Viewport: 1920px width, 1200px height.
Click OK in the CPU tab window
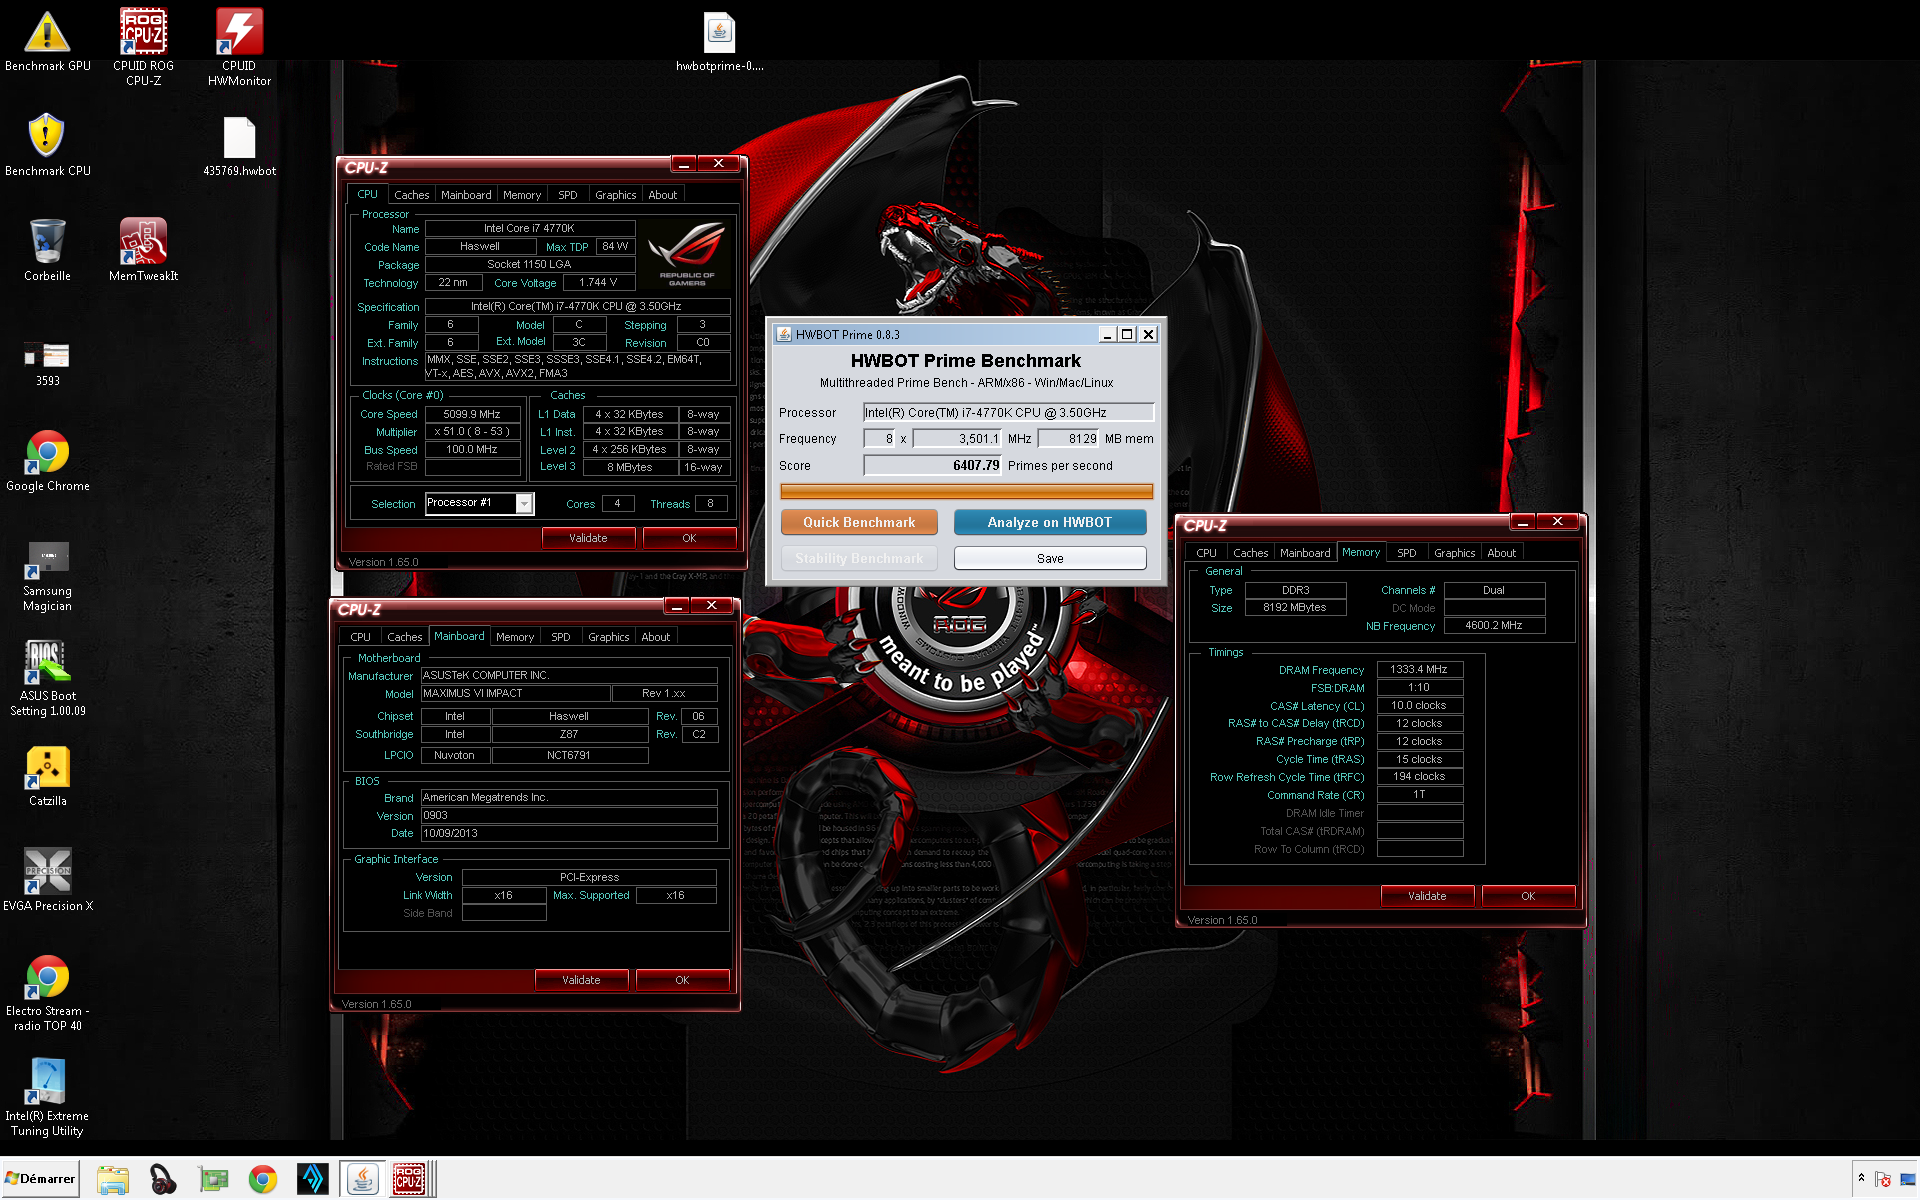tap(689, 538)
